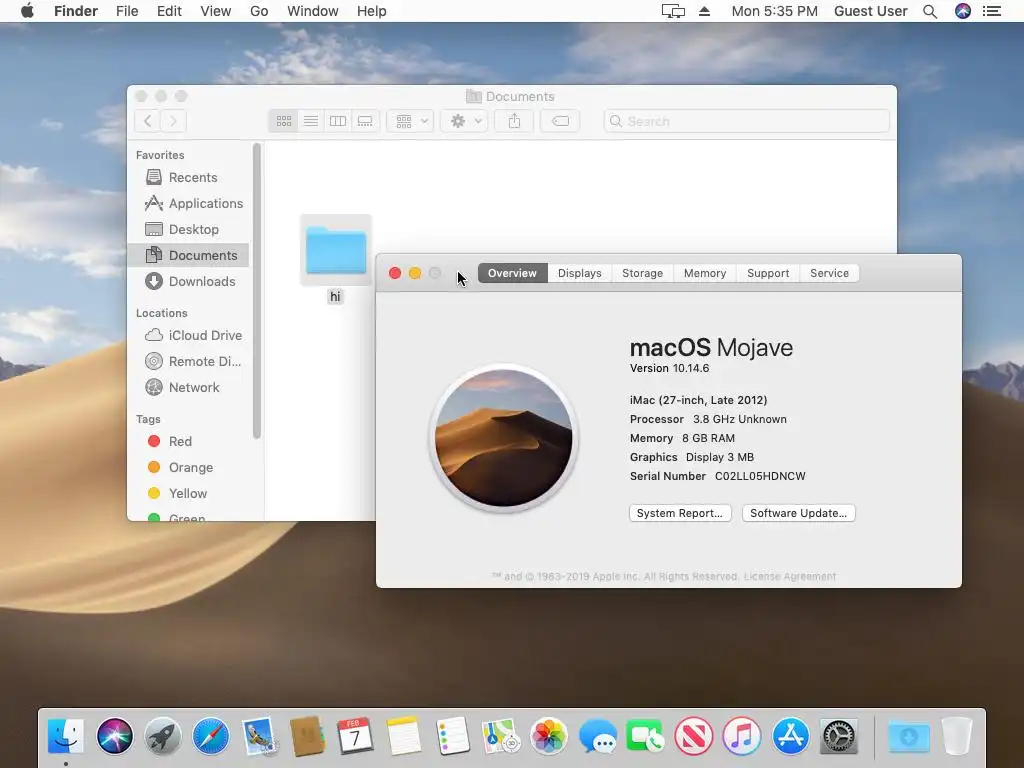1024x768 pixels.
Task: Select the Overview tab
Action: pyautogui.click(x=513, y=274)
